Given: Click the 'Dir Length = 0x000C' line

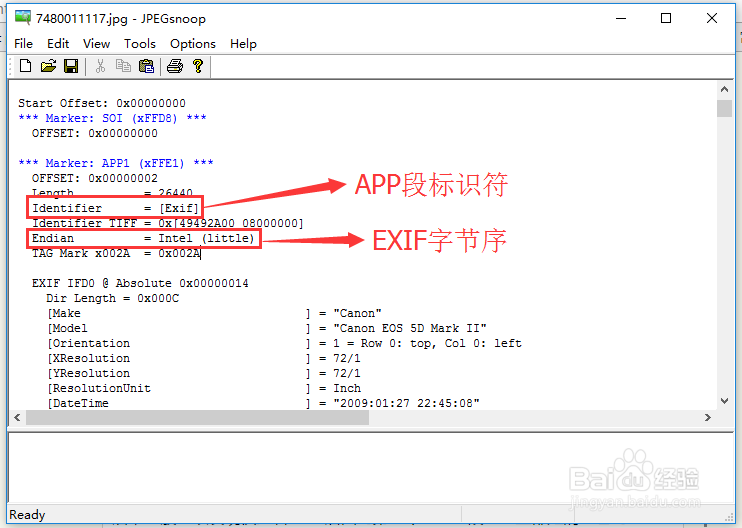Looking at the screenshot, I should 113,299.
